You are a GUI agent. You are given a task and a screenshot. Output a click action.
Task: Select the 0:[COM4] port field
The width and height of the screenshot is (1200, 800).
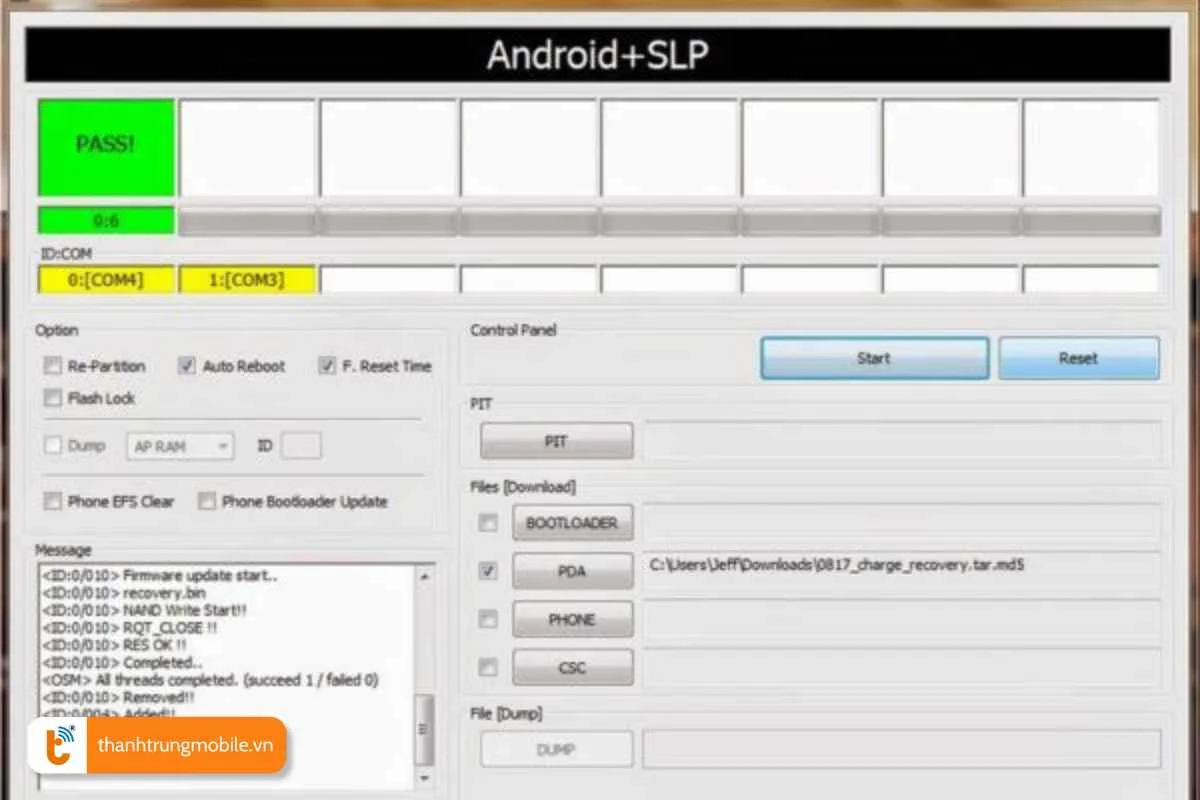click(106, 280)
